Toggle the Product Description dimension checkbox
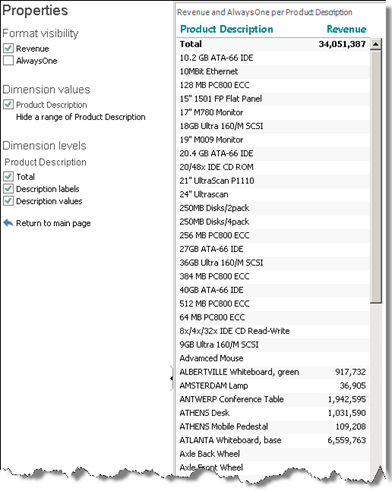The image size is (392, 491). [8, 104]
